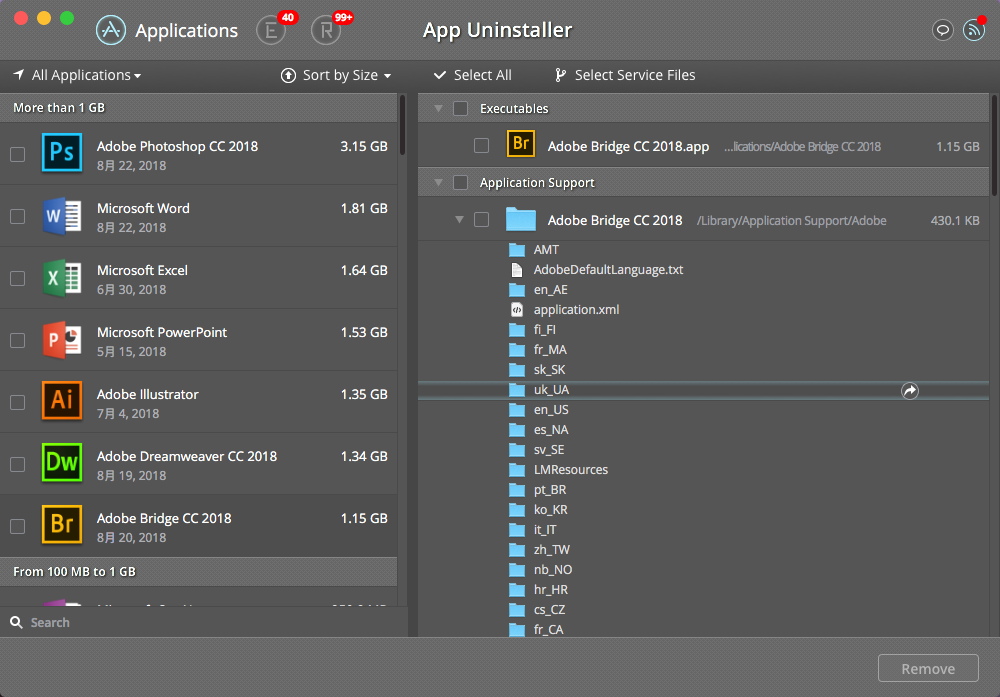Click Select All
Viewport: 1000px width, 697px height.
[x=473, y=75]
